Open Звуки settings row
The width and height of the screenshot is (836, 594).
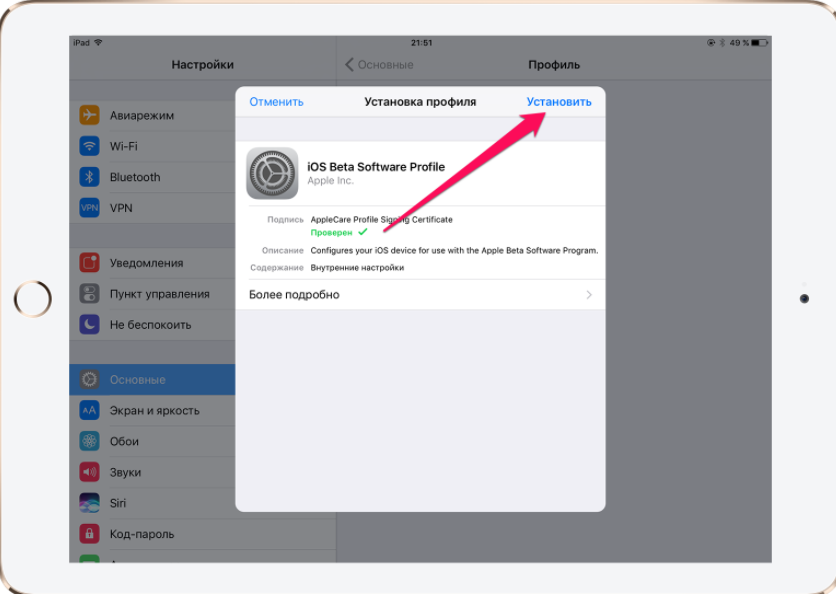(152, 472)
